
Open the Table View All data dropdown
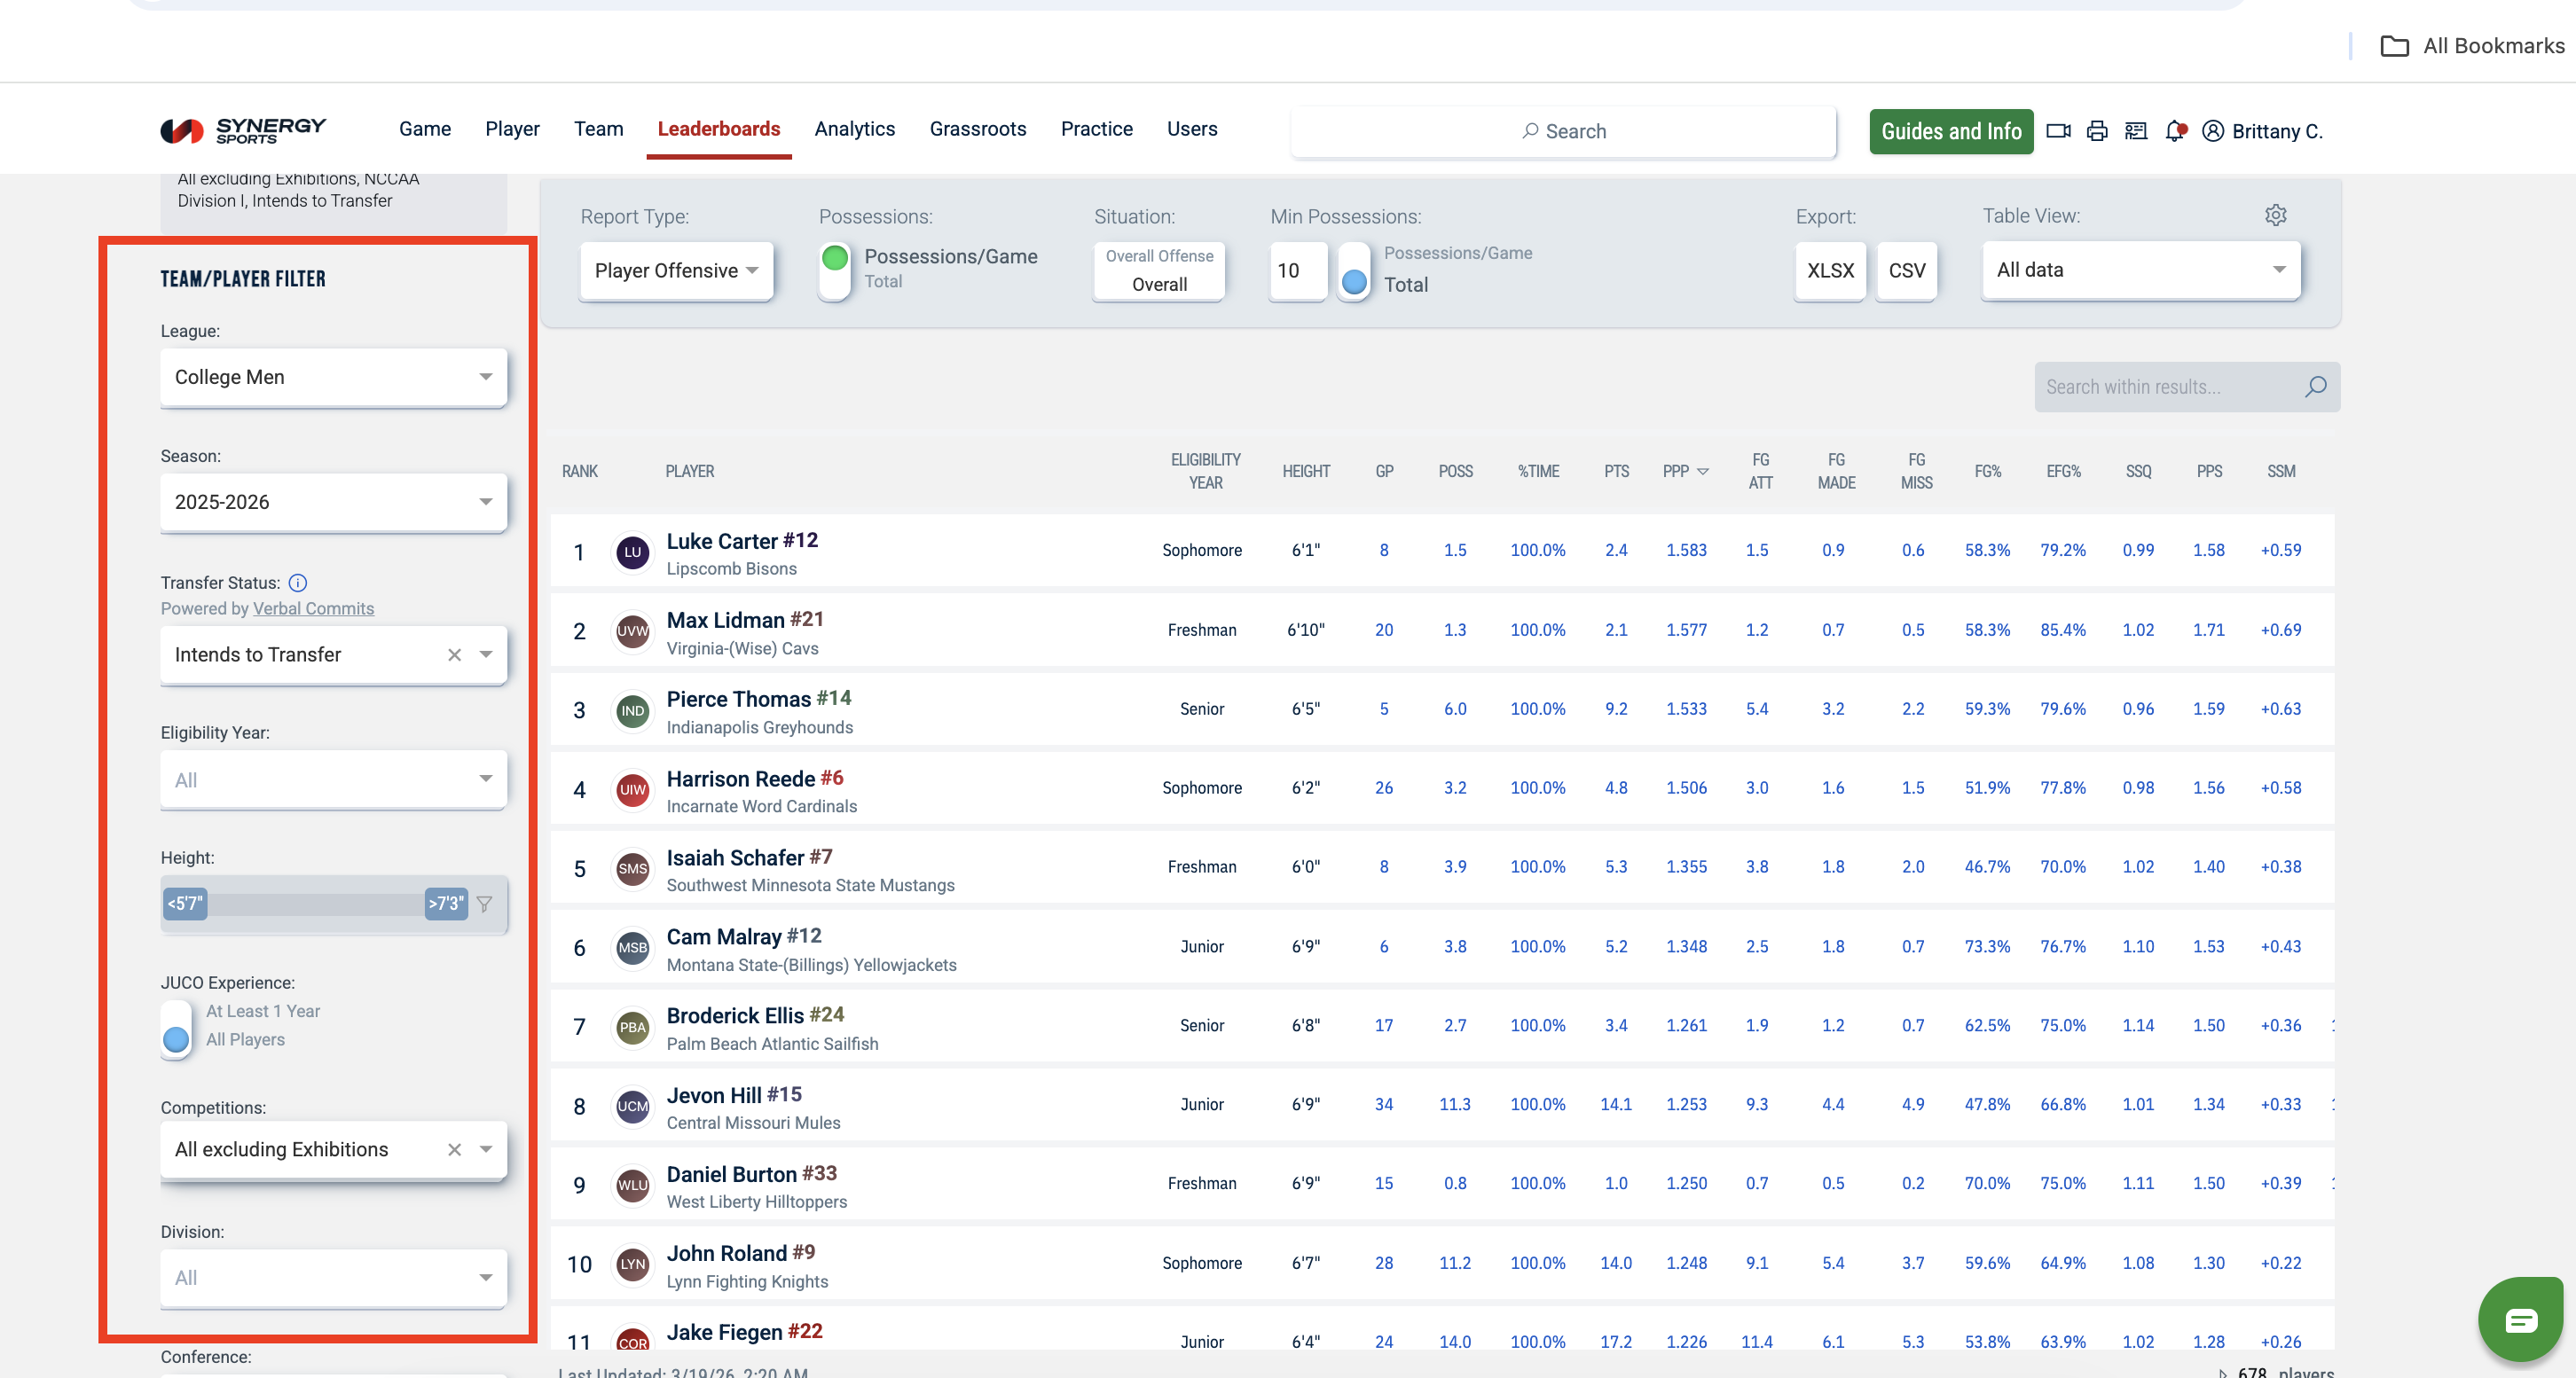coord(2140,270)
